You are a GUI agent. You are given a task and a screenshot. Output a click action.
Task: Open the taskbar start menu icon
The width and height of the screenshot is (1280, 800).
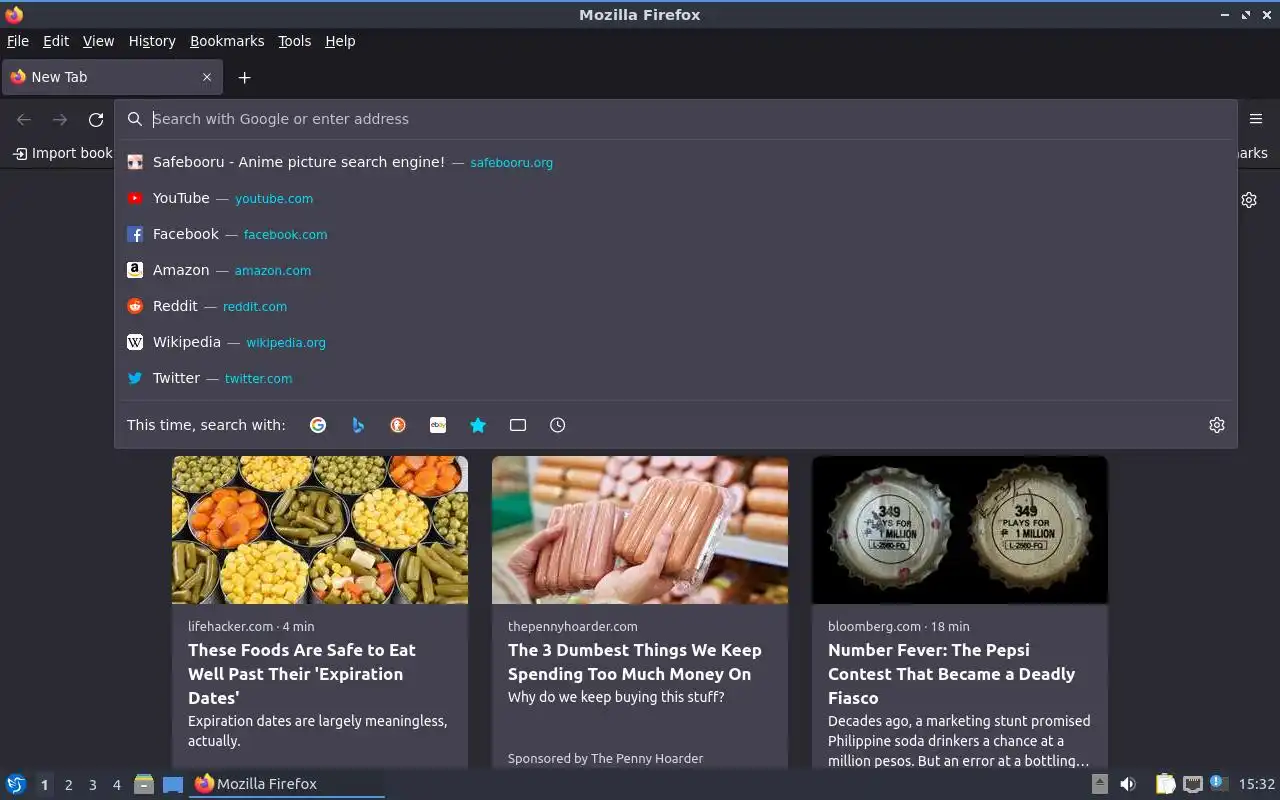pos(16,784)
